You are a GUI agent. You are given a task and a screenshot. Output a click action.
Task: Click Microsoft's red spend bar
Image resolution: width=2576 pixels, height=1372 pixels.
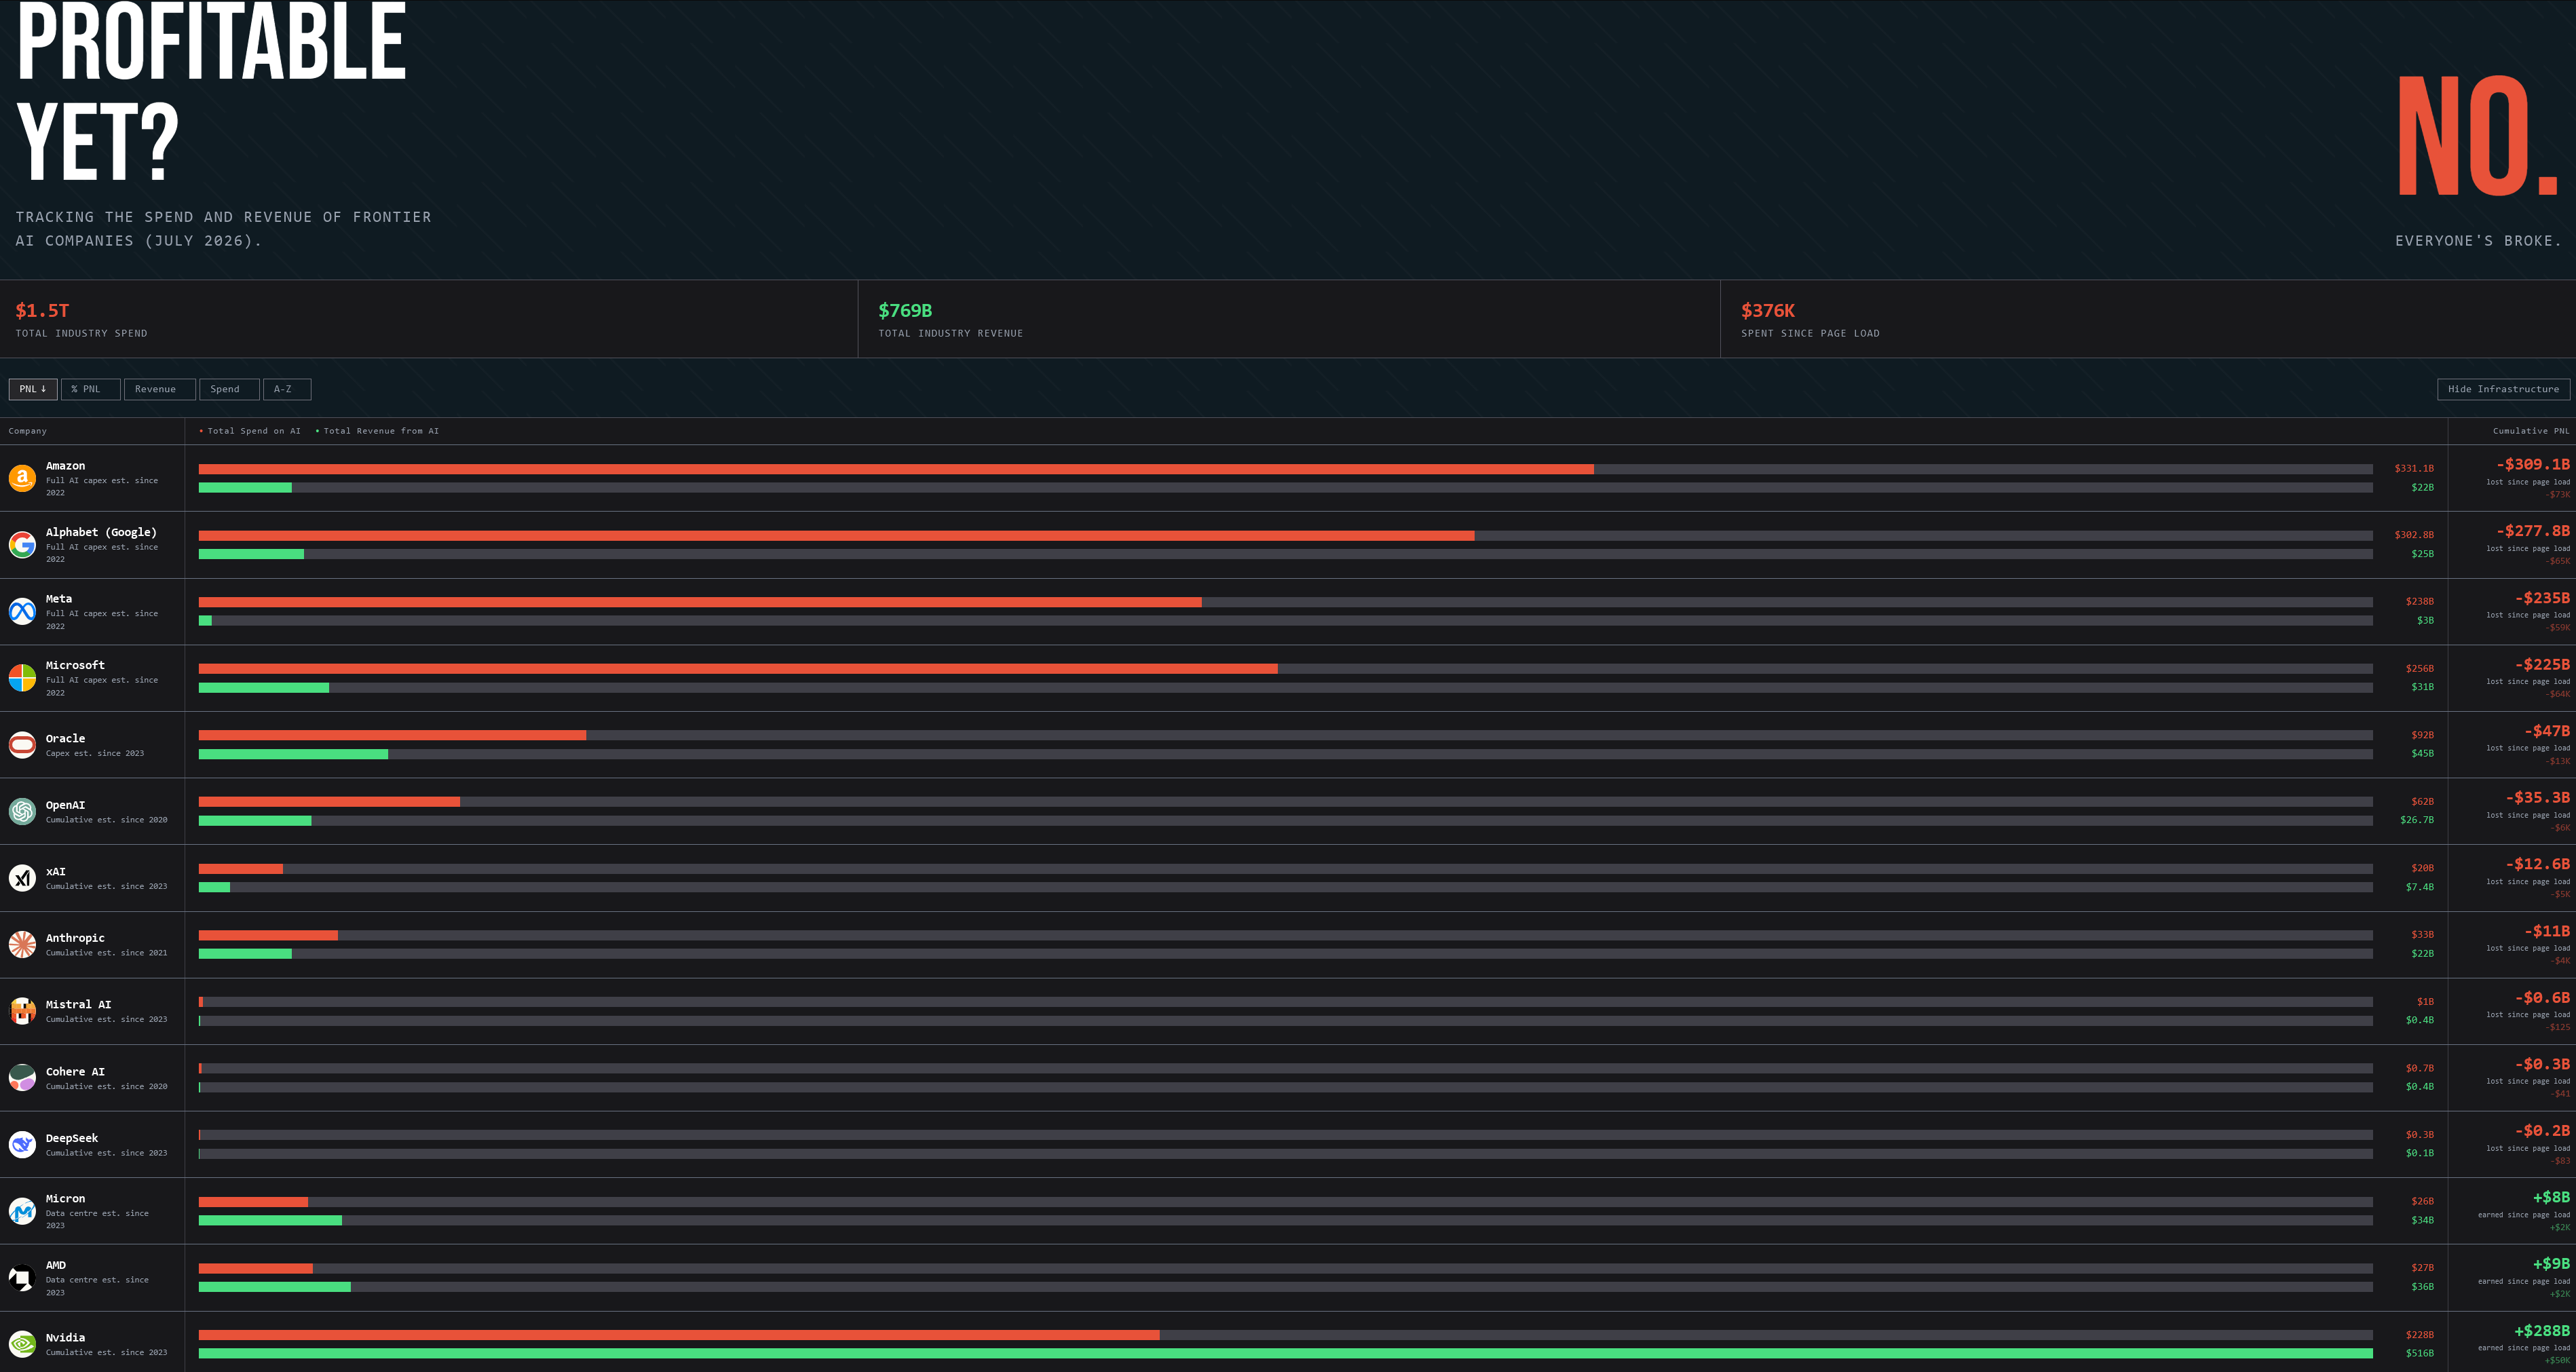point(738,669)
